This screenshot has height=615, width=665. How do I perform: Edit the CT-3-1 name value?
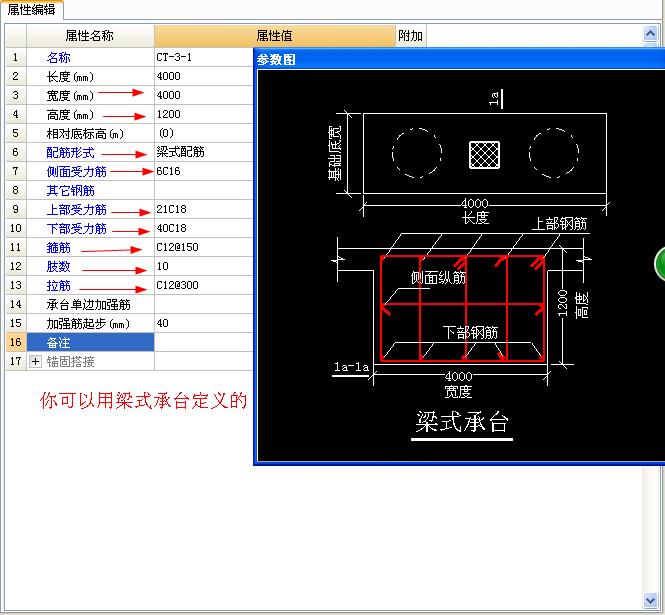pyautogui.click(x=204, y=57)
